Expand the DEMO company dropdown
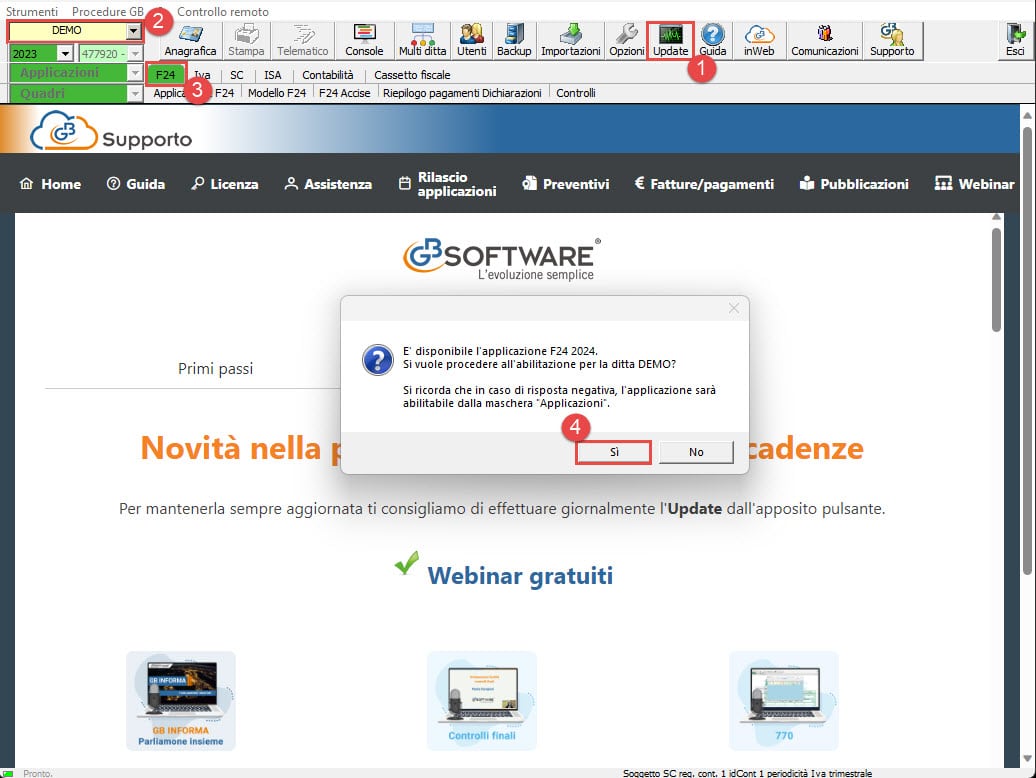The width and height of the screenshot is (1036, 778). point(134,31)
